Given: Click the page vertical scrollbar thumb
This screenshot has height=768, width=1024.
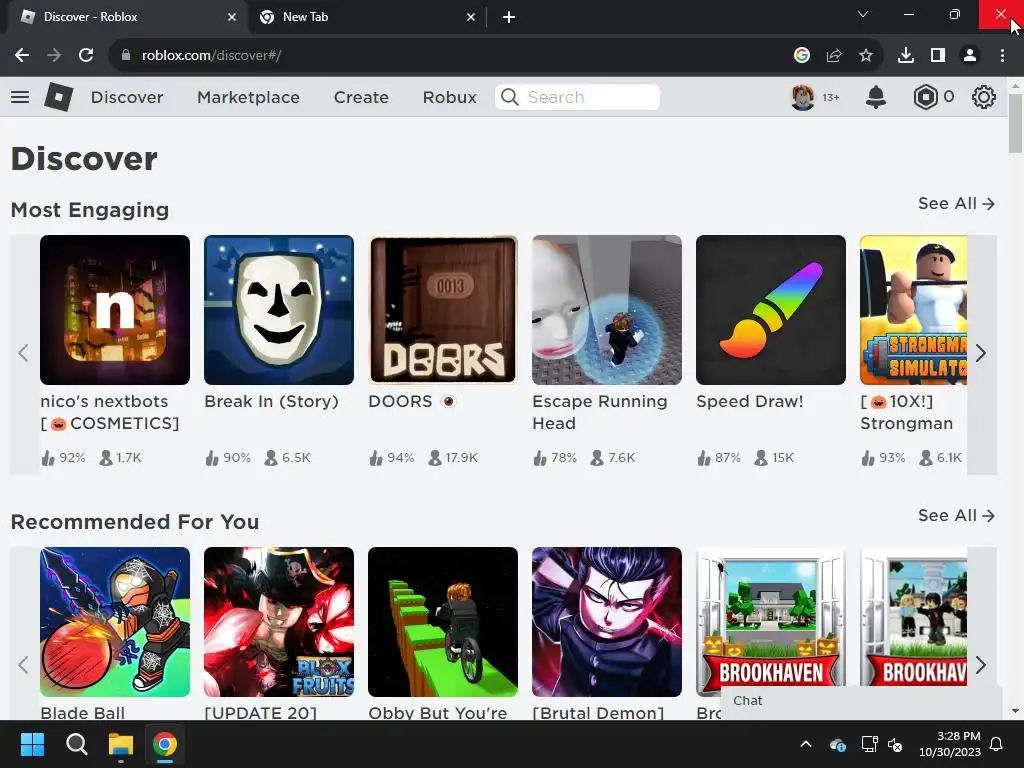Looking at the screenshot, I should coord(1015,123).
